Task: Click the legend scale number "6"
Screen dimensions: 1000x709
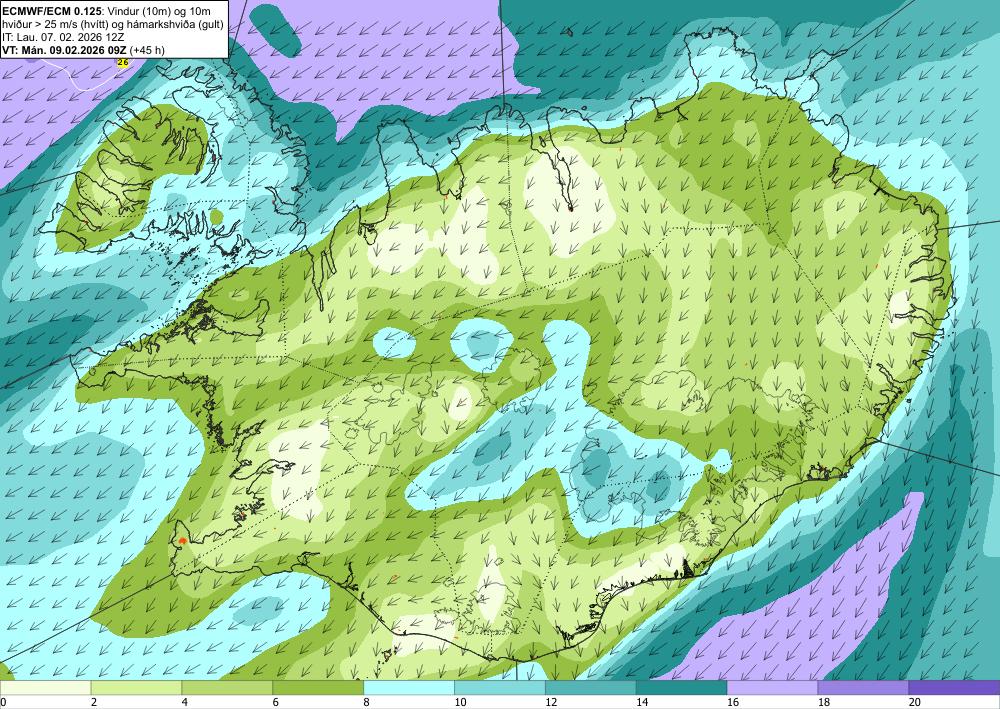Action: (276, 702)
